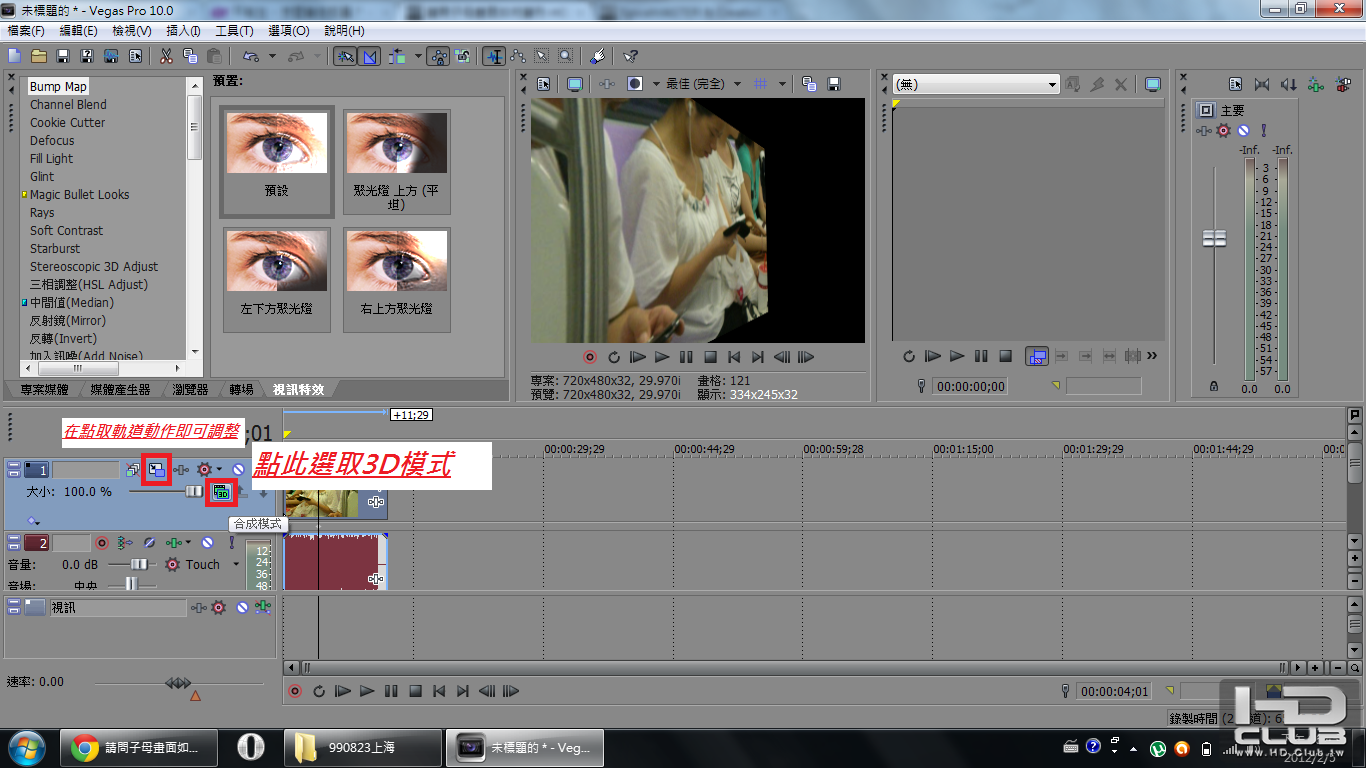
Task: Toggle Ignore Event Grouping toolbar button
Action: point(462,56)
